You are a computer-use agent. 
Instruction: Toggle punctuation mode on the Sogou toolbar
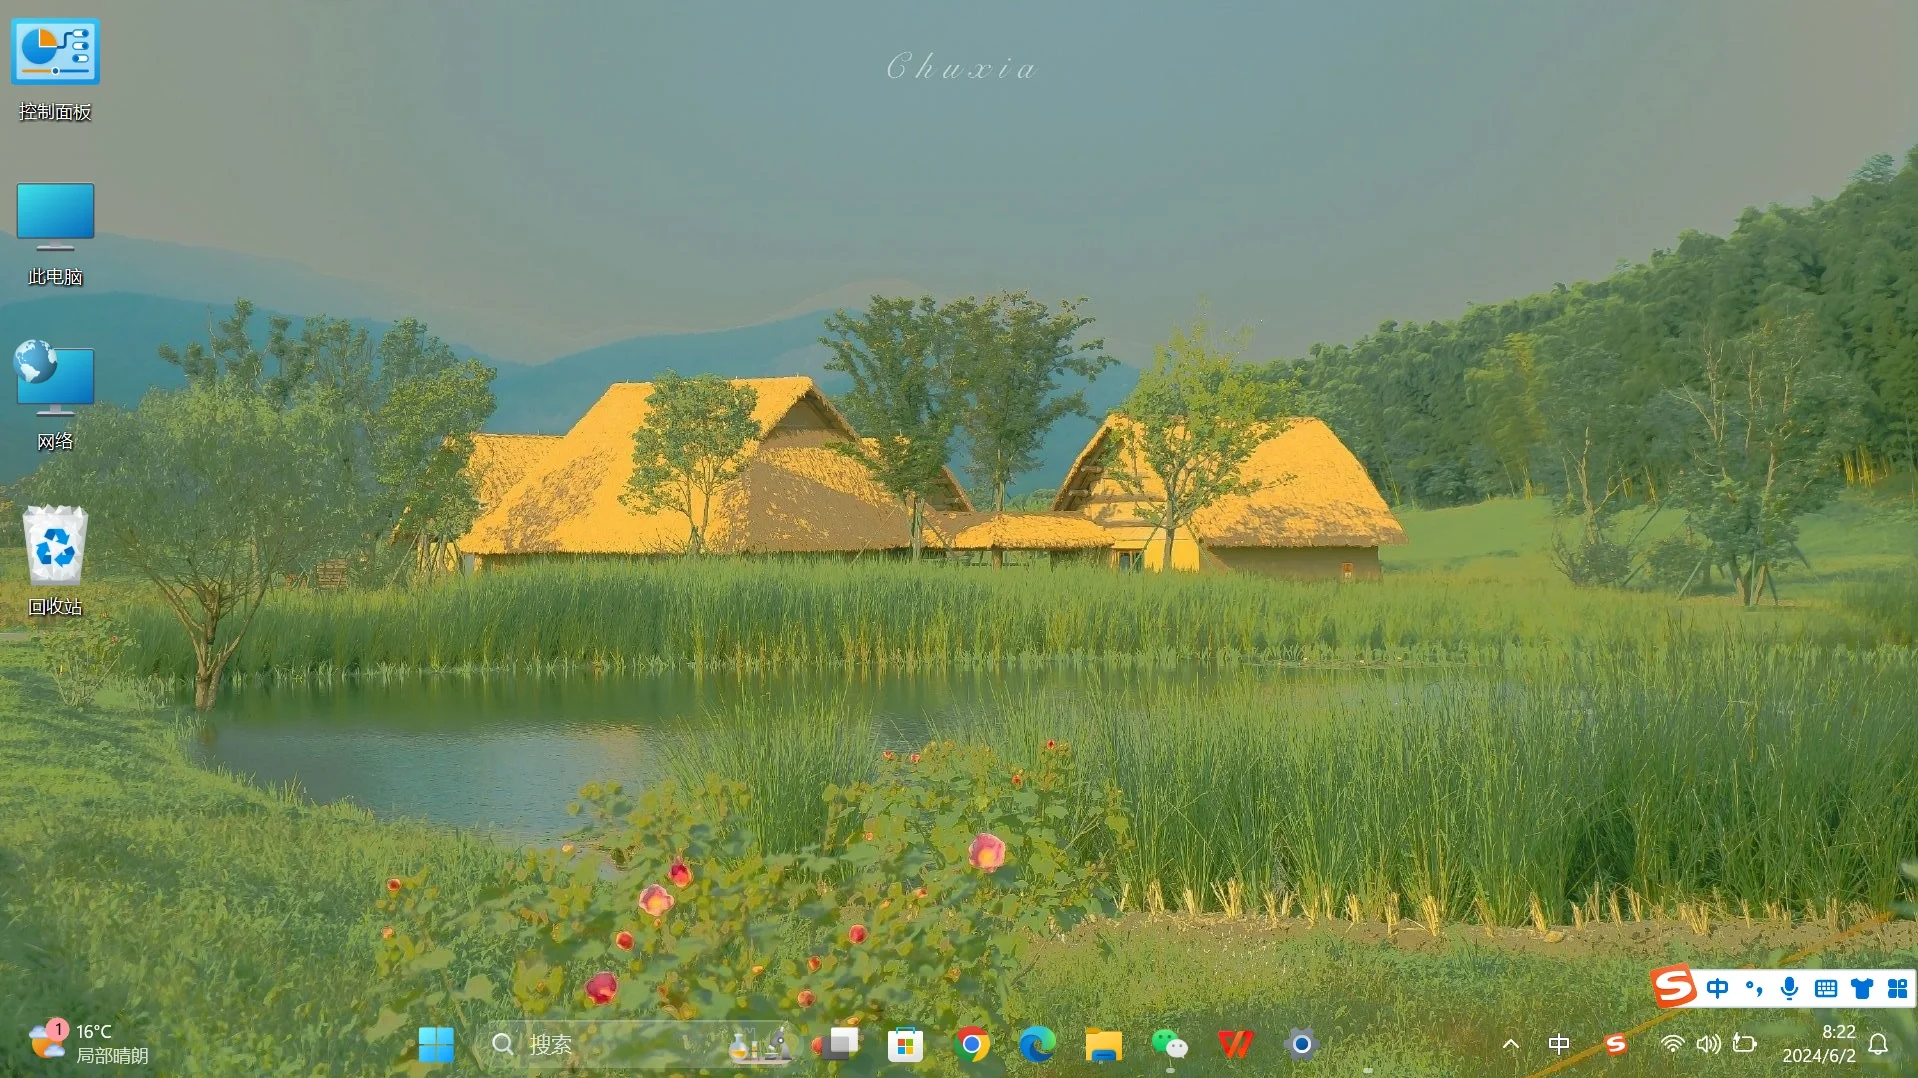[1753, 988]
